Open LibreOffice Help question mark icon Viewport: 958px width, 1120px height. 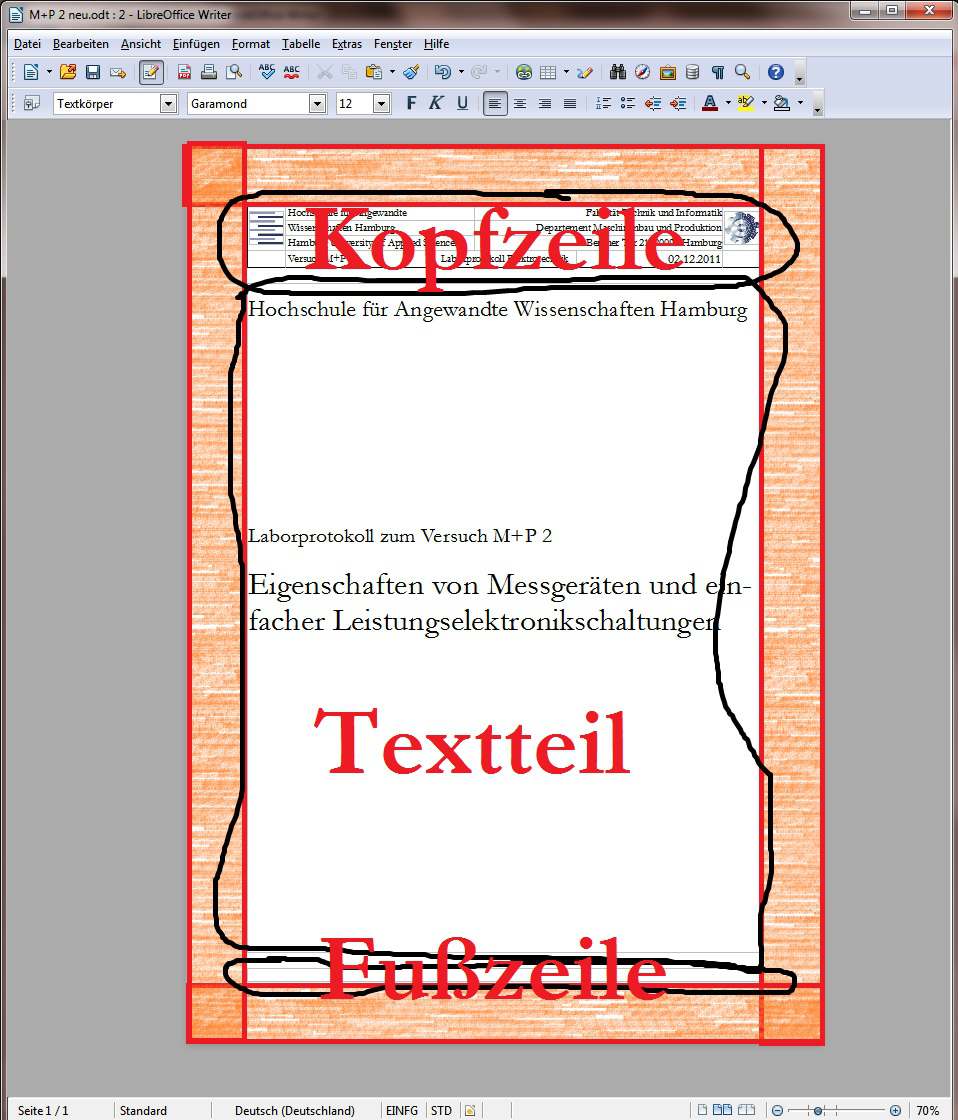[775, 72]
